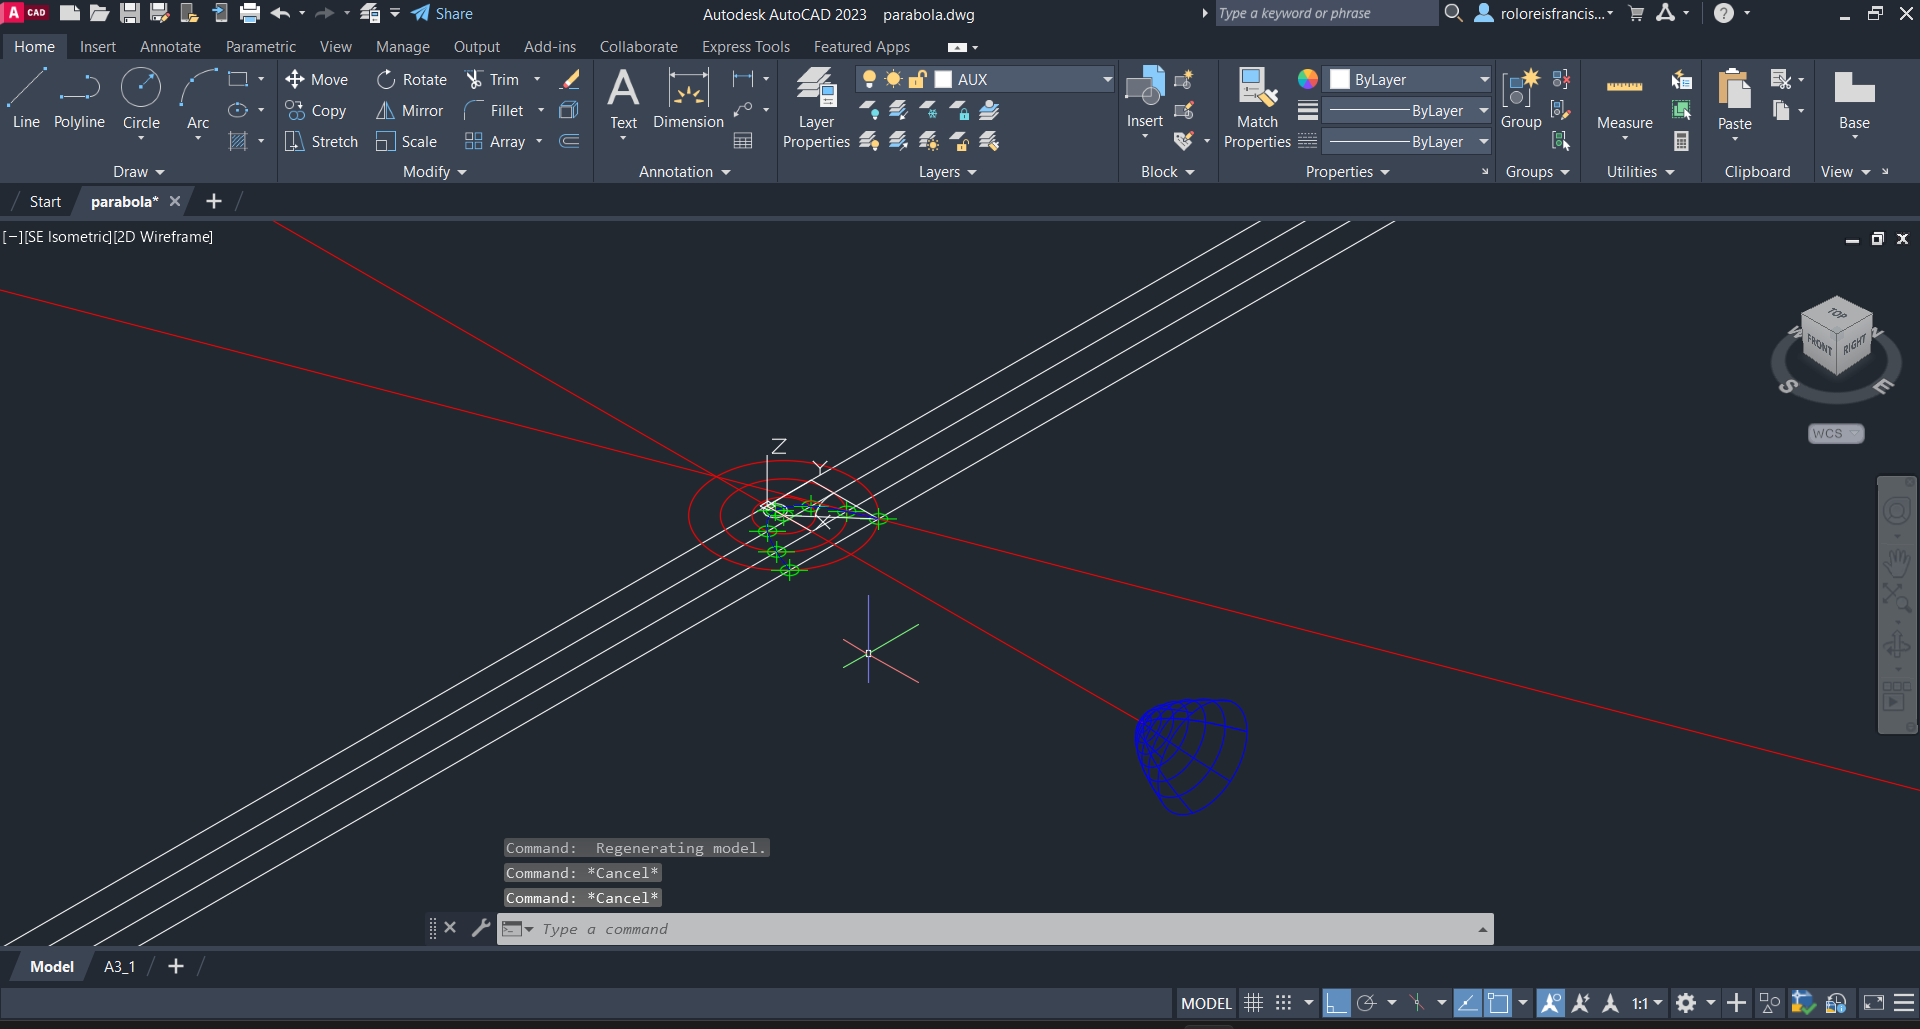Toggle the AUX layer lightbulb on/off
The image size is (1920, 1029).
pyautogui.click(x=869, y=79)
